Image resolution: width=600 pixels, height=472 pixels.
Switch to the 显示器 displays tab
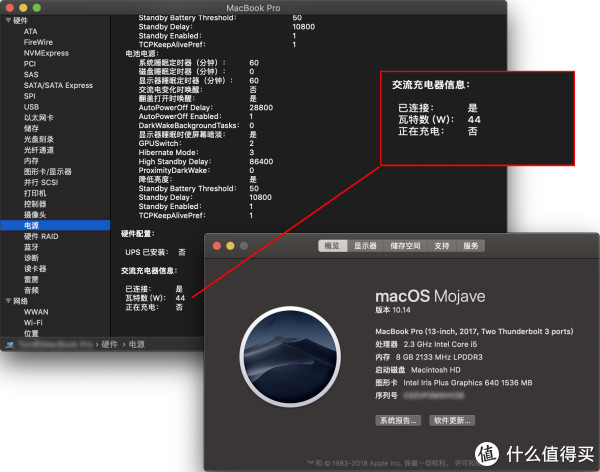[365, 246]
